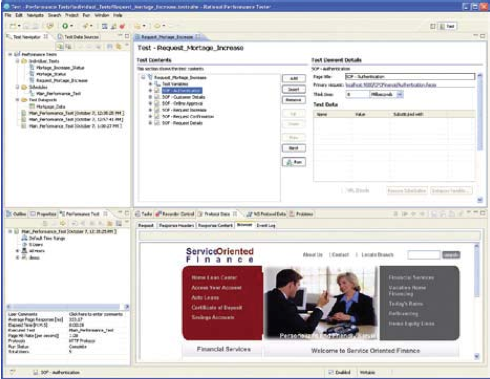Open the Recorder Control tab
This screenshot has height=379, width=490.
click(x=175, y=214)
